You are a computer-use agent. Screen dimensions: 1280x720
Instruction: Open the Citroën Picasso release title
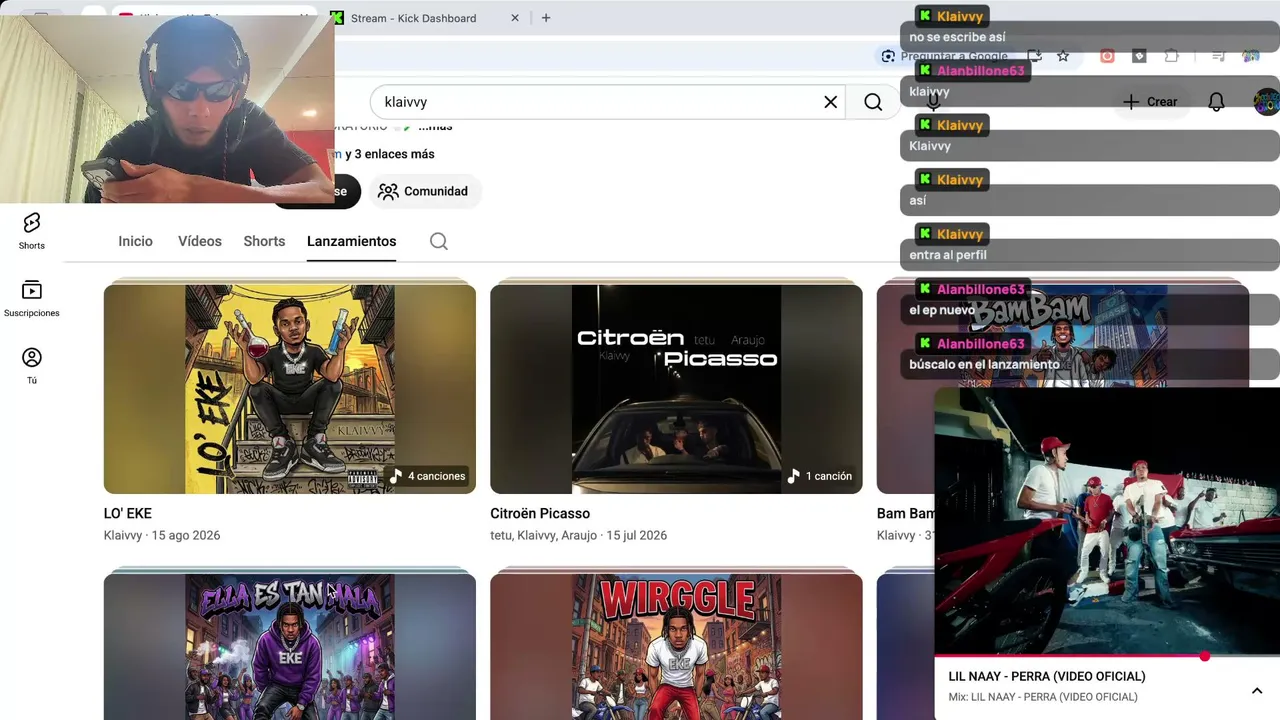[540, 513]
